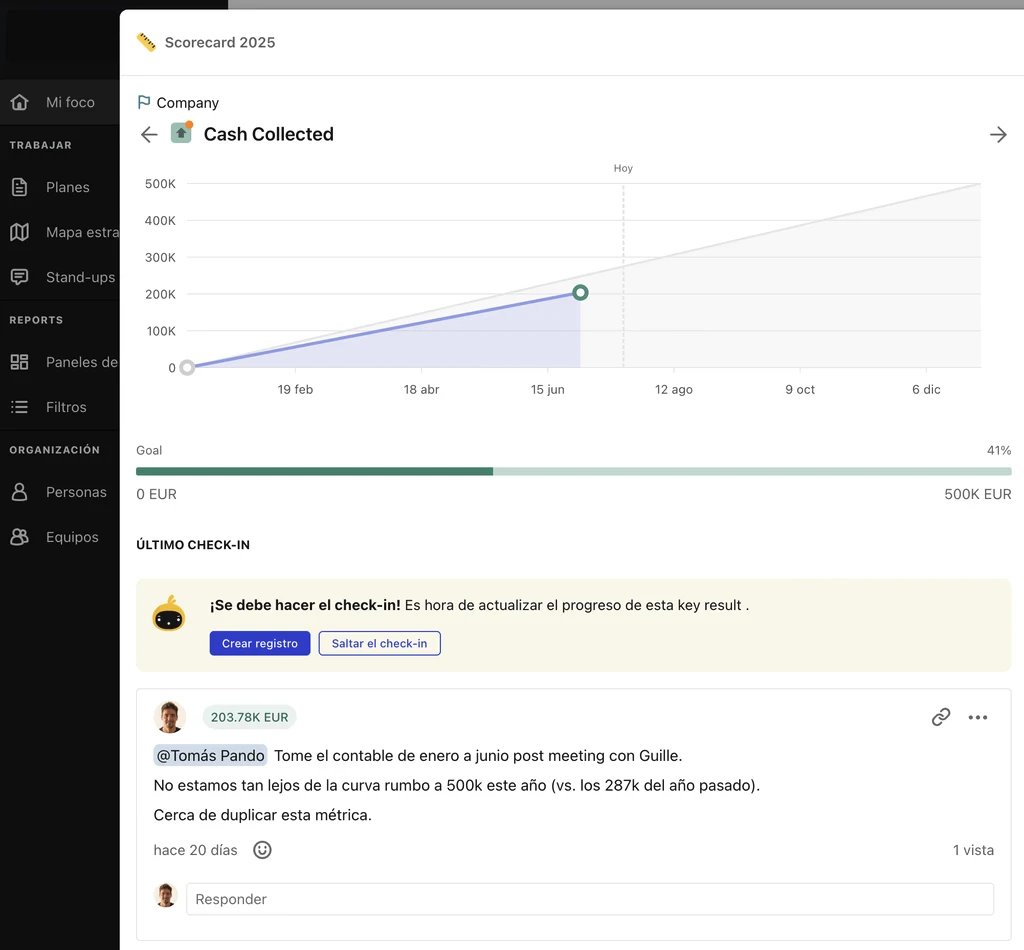1024x950 pixels.
Task: Click '6 dic' axis label
Action: [926, 390]
